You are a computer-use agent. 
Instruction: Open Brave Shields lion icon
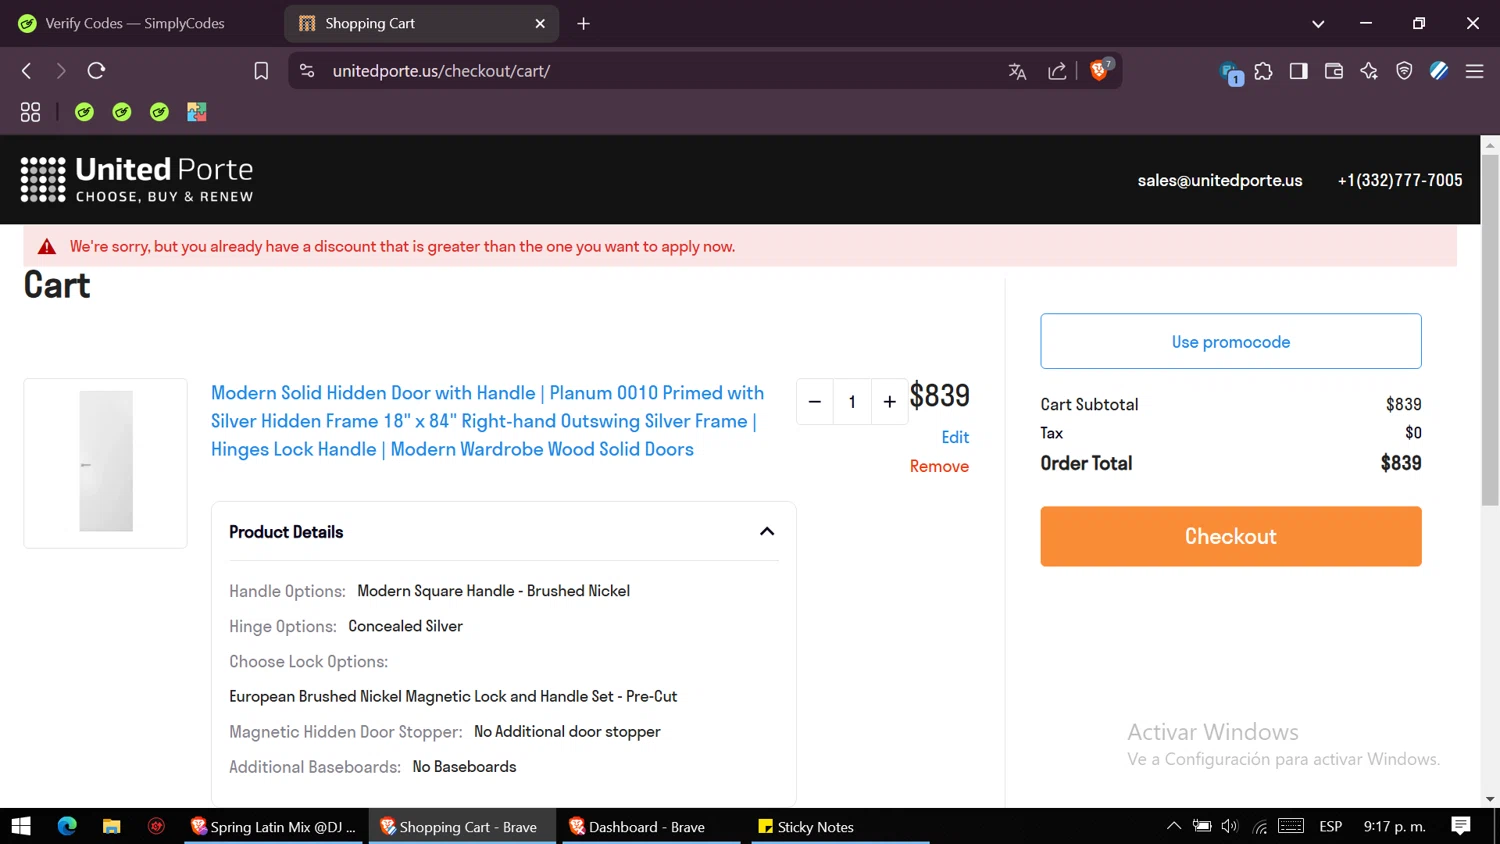pos(1100,70)
